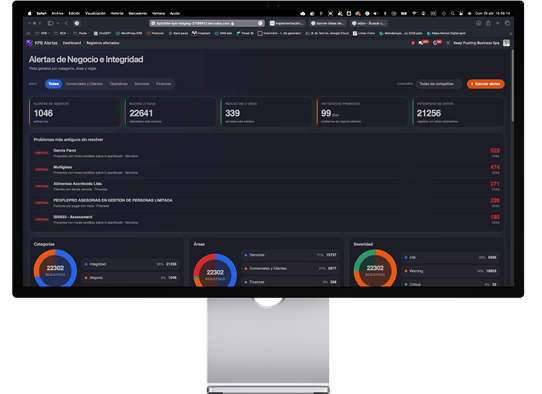542x394 pixels.
Task: Click the Safari share icon
Action: click(488, 23)
